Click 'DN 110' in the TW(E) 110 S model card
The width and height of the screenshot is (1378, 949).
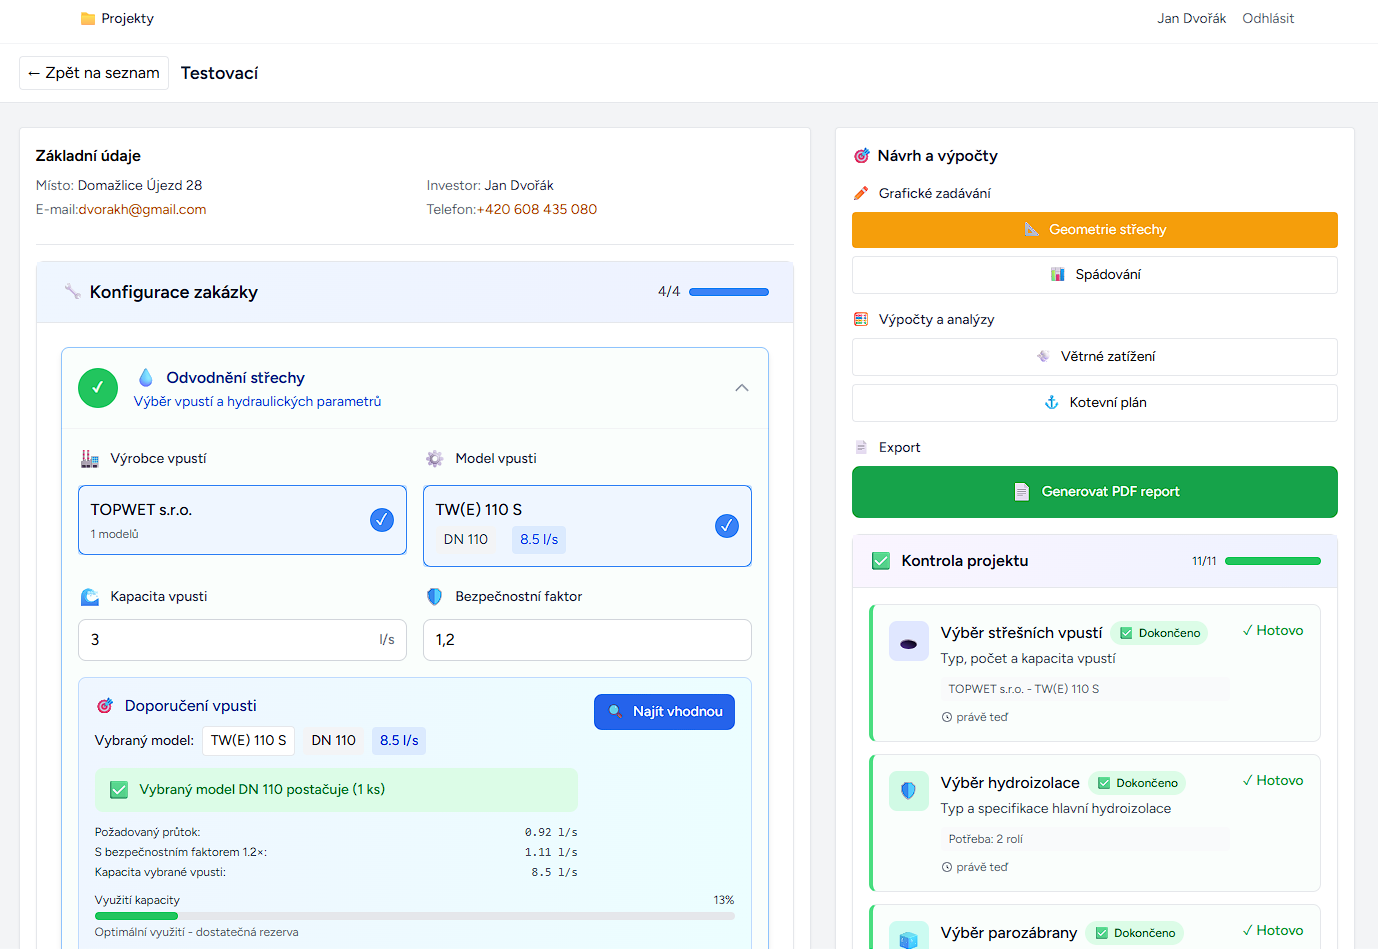[x=466, y=540]
